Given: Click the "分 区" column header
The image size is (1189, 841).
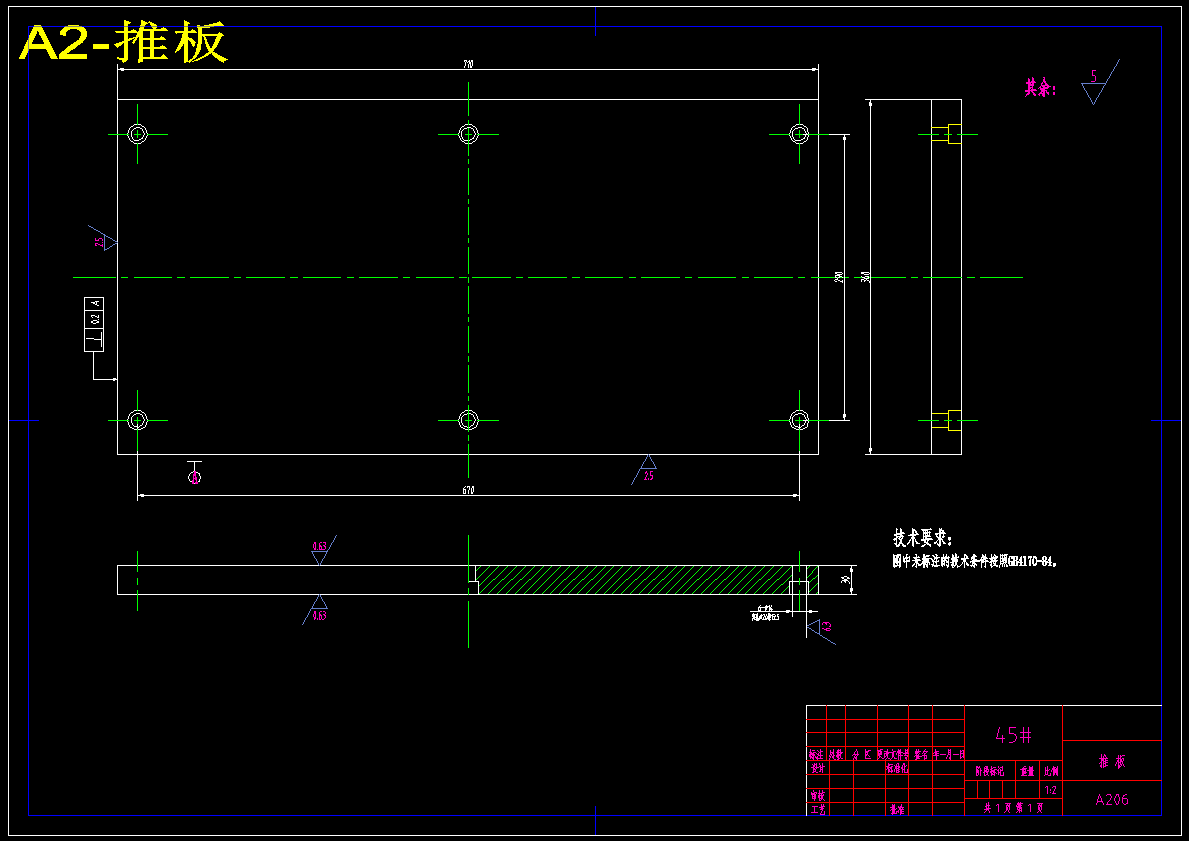Looking at the screenshot, I should (x=861, y=755).
